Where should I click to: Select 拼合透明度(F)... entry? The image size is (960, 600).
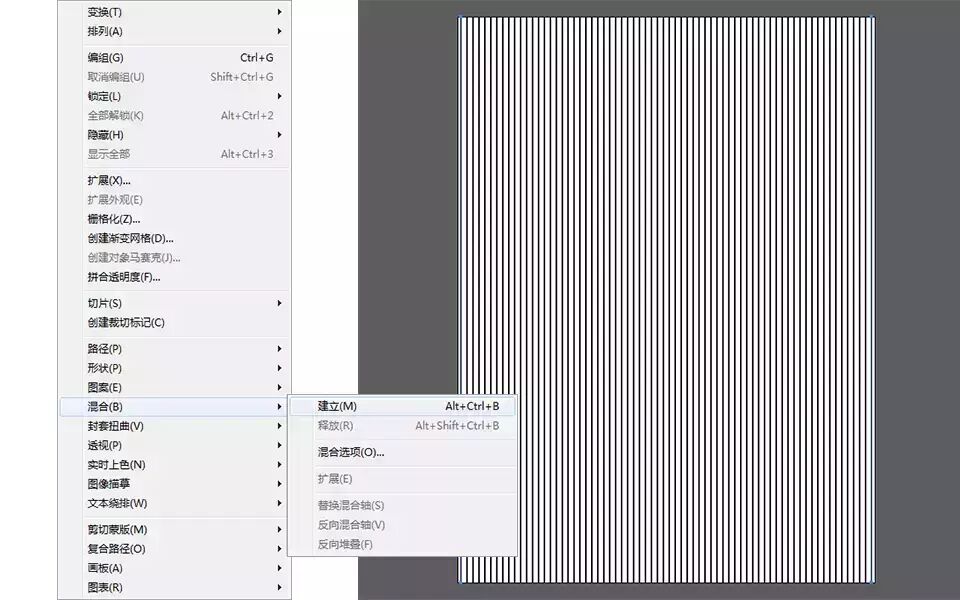(174, 277)
